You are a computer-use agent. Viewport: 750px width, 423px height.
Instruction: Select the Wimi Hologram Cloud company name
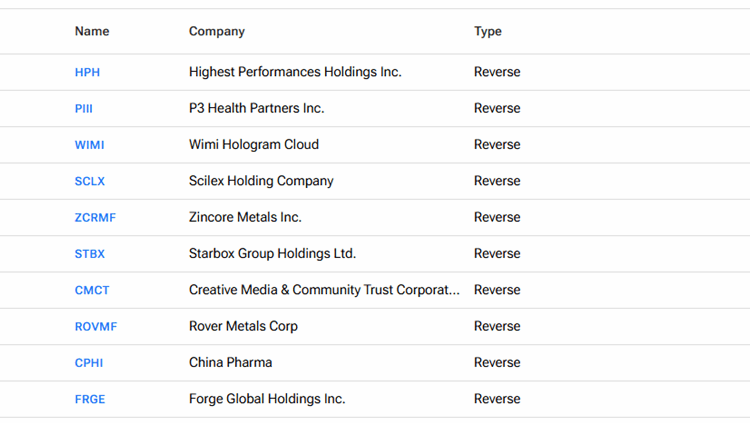coord(254,145)
